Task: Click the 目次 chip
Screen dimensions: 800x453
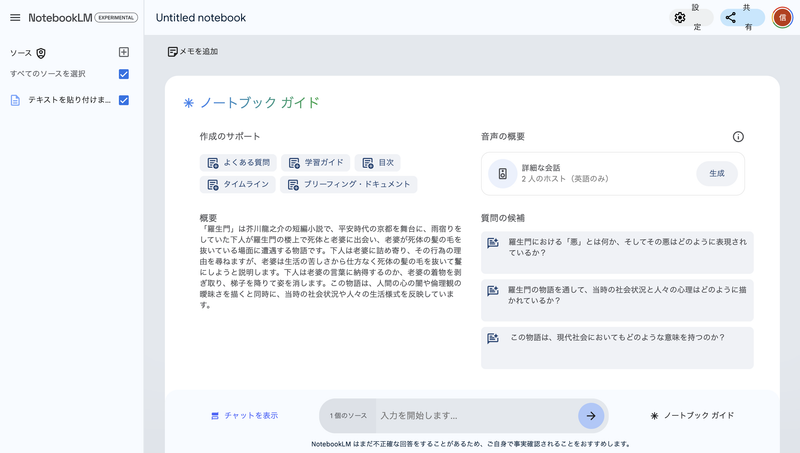Action: point(378,162)
